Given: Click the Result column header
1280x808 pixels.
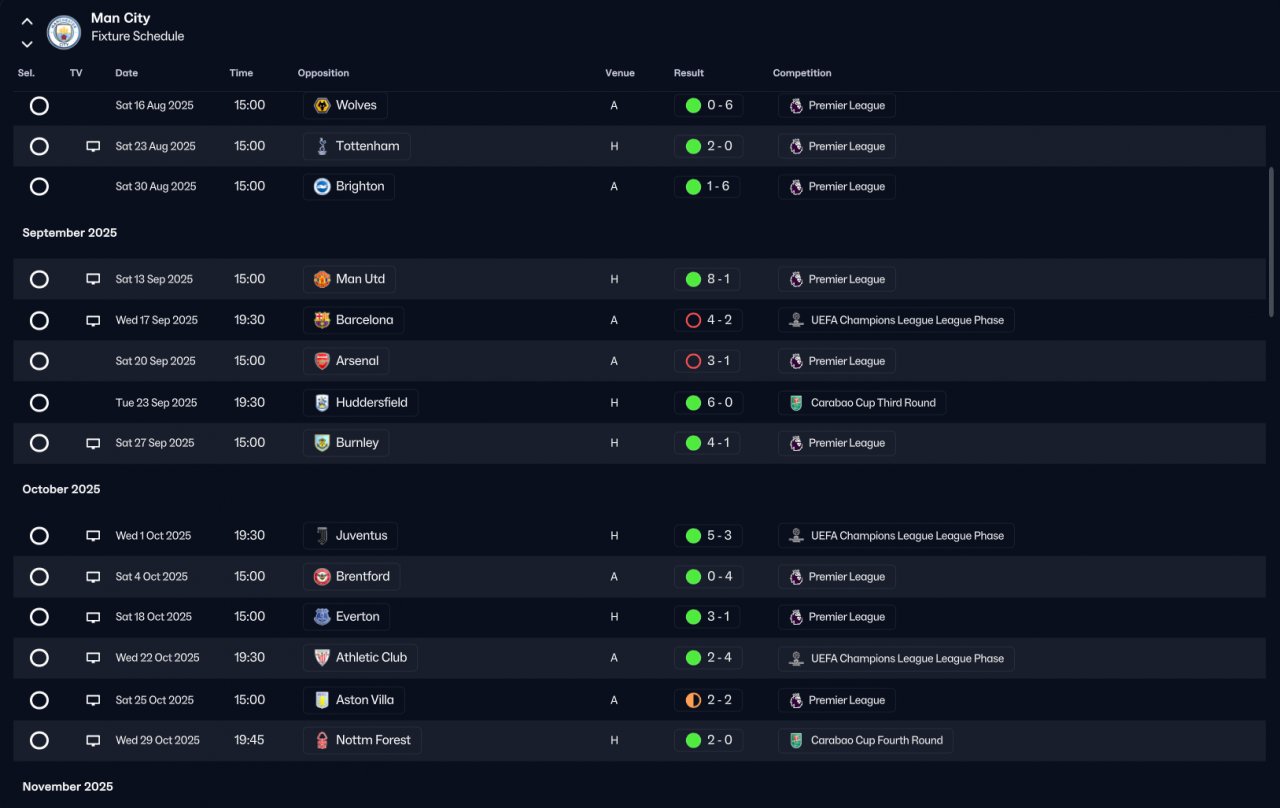Looking at the screenshot, I should (689, 73).
